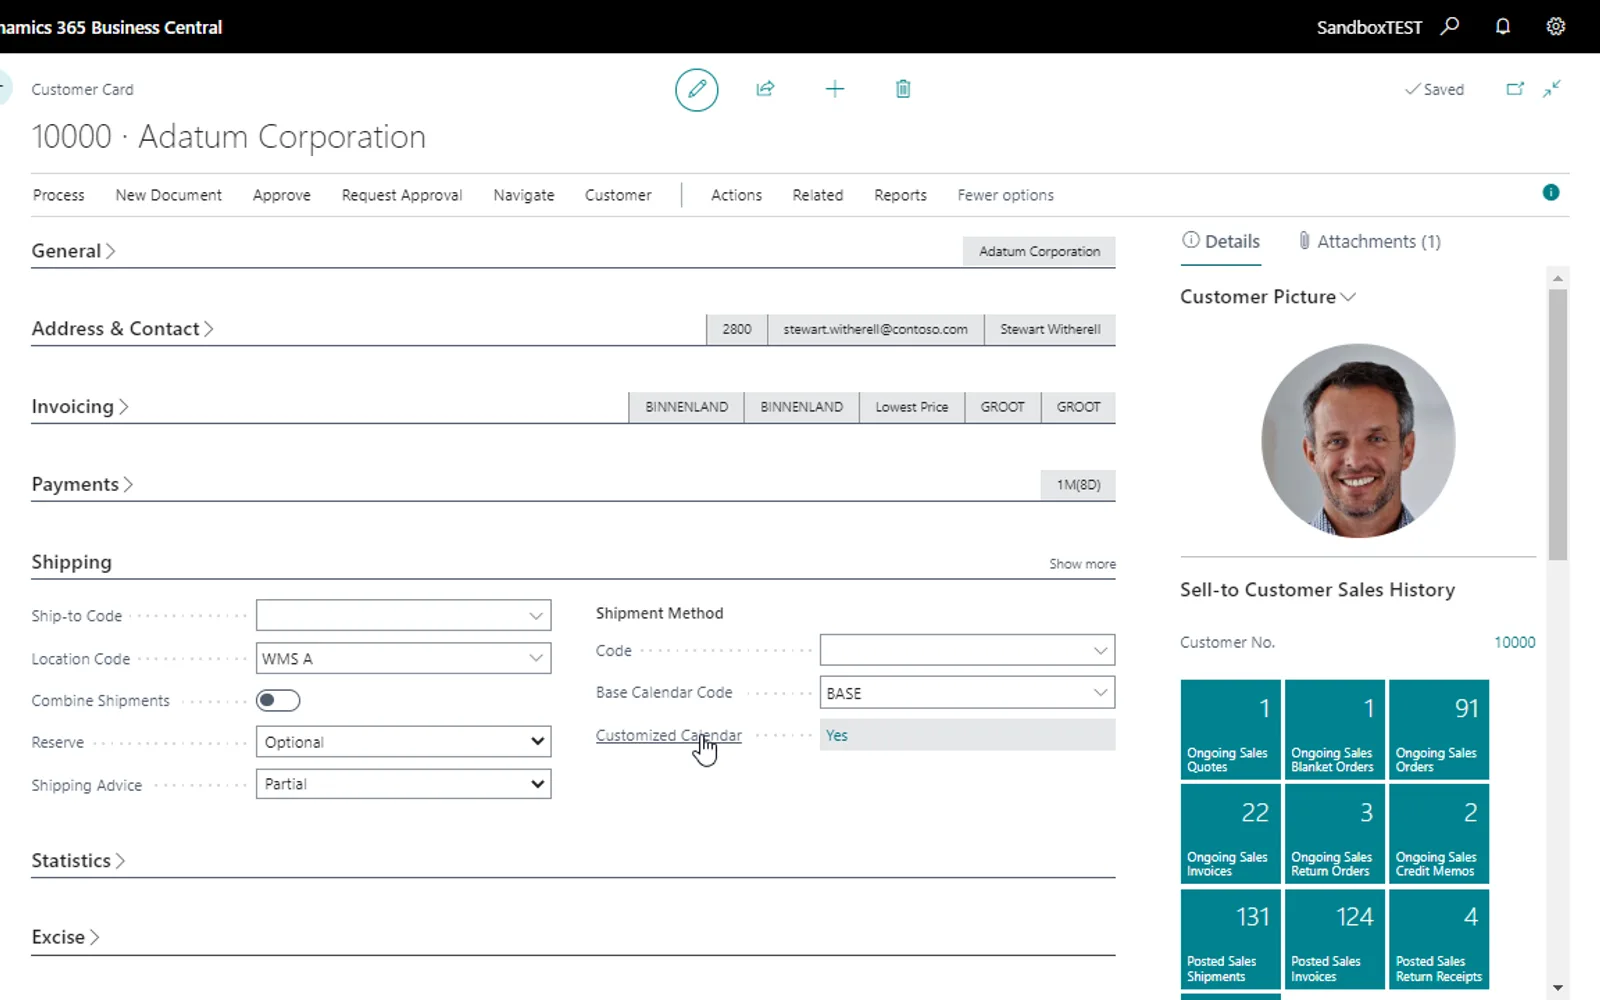
Task: Switch to the Details tab
Action: coord(1221,241)
